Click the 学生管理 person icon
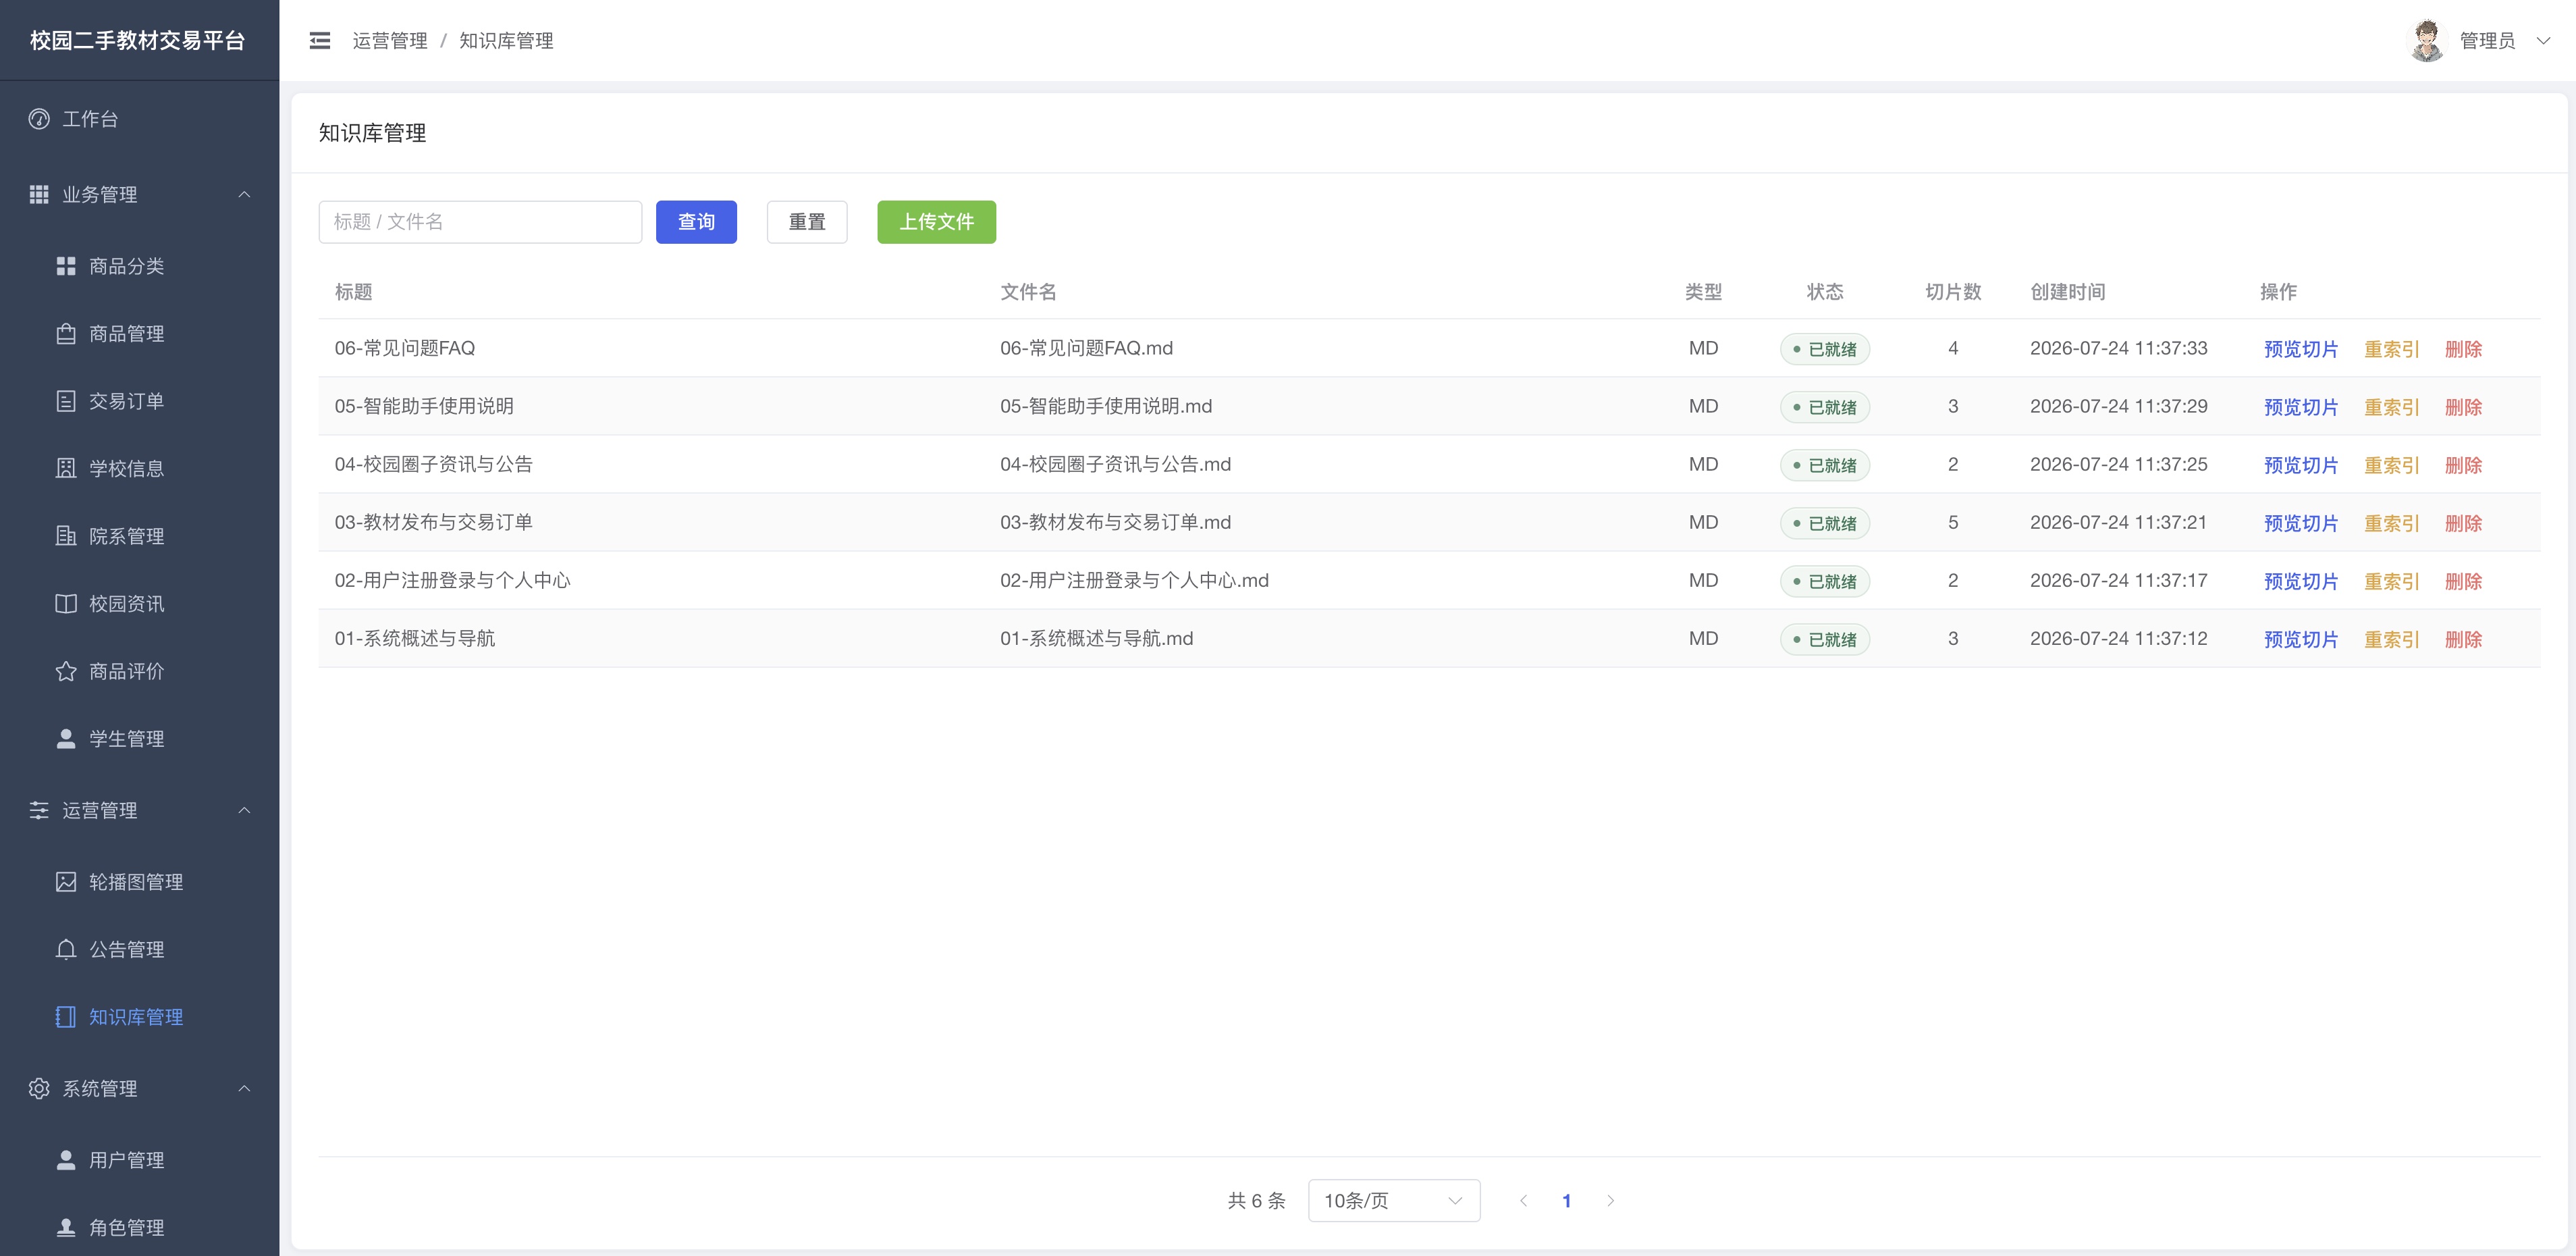Screen dimensions: 2576x1256 pyautogui.click(x=66, y=739)
